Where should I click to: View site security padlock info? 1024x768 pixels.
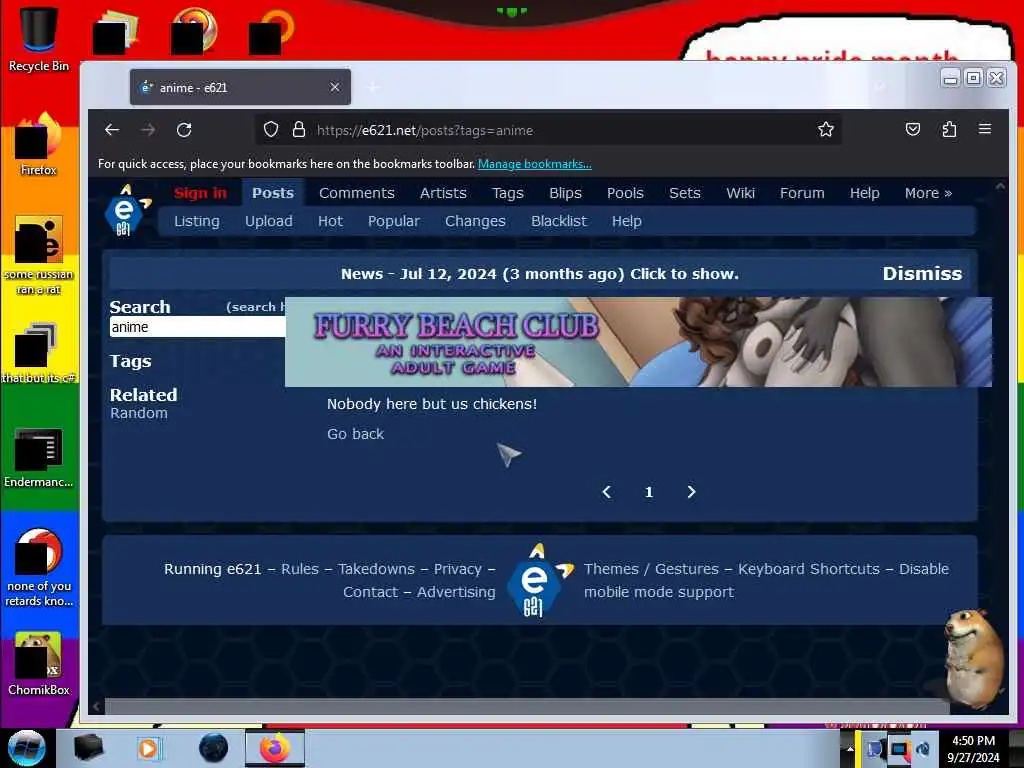coord(298,129)
